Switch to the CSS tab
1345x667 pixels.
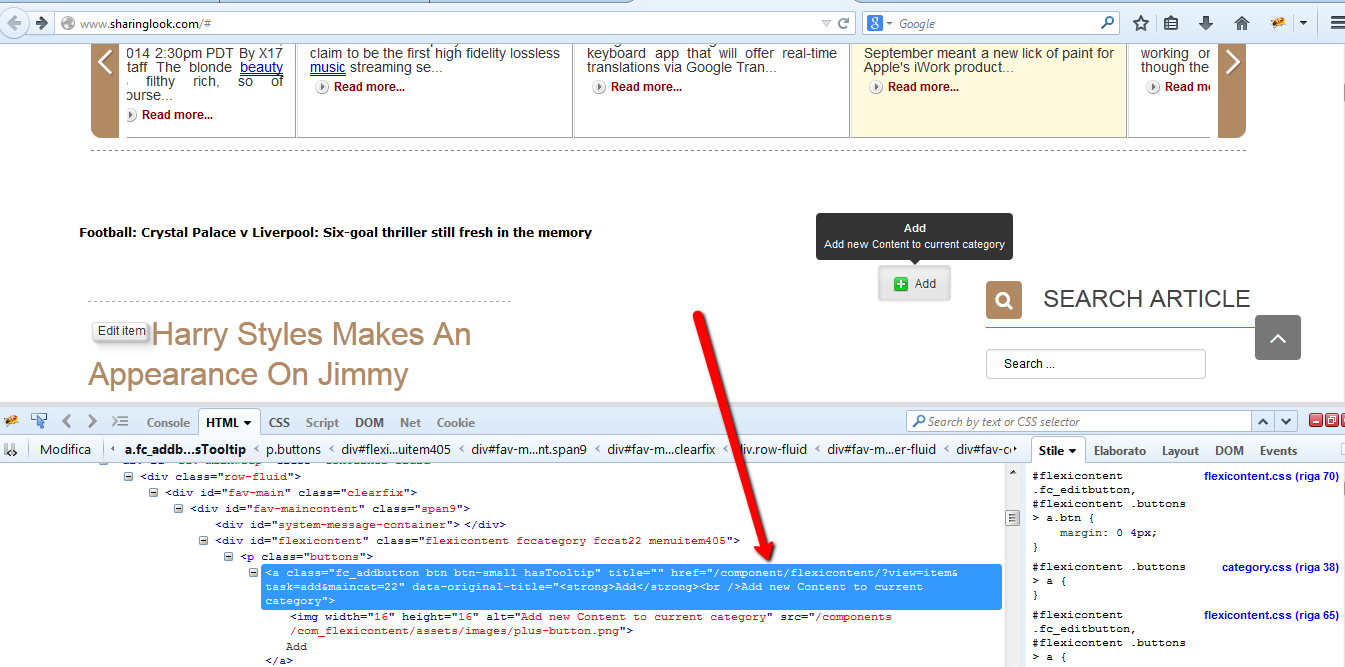click(x=279, y=422)
